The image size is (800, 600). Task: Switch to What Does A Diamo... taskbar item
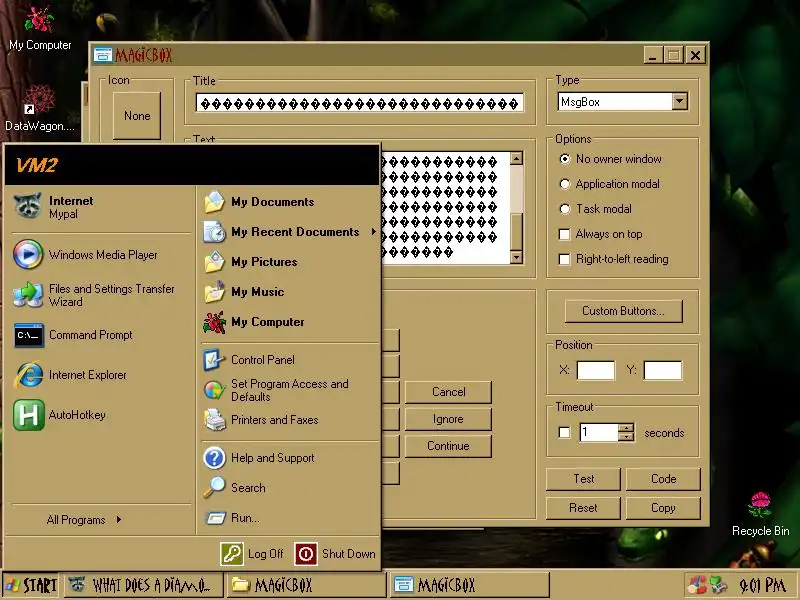point(144,585)
